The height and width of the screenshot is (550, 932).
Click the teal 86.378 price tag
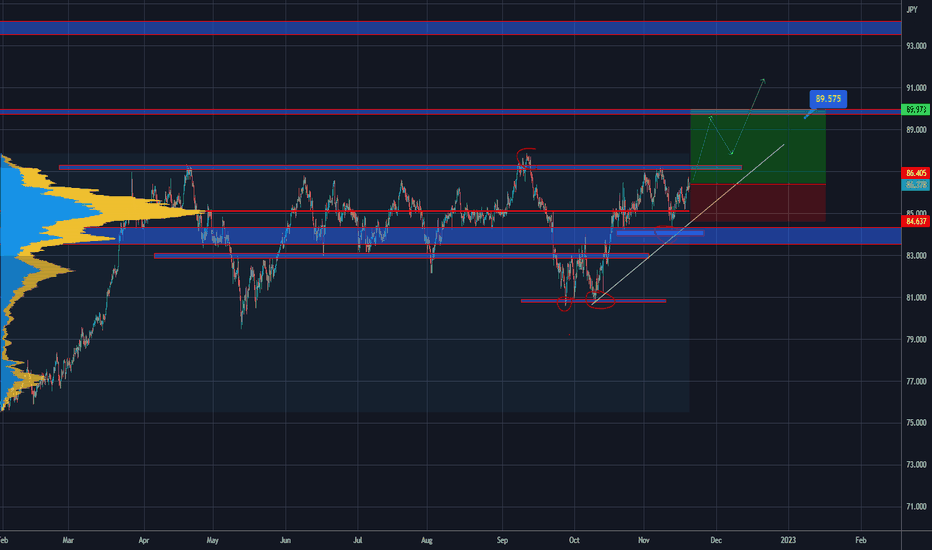(916, 184)
